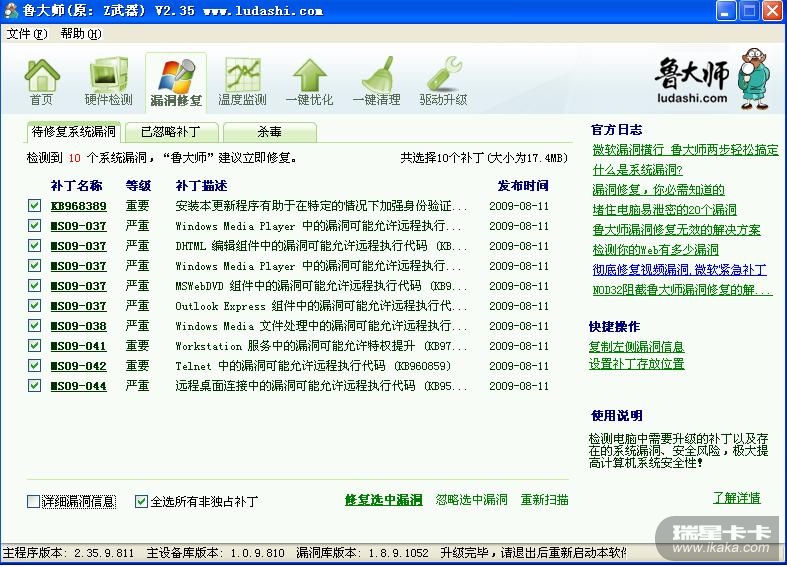Uncheck the Windows Media 文件处理 MS09-038 checkbox
This screenshot has height=567, width=787.
(34, 325)
